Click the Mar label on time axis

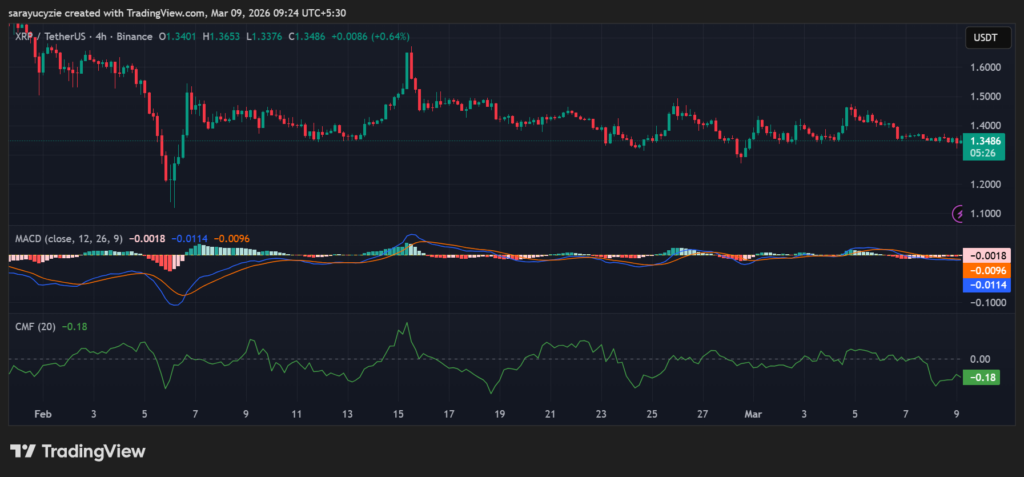[752, 413]
